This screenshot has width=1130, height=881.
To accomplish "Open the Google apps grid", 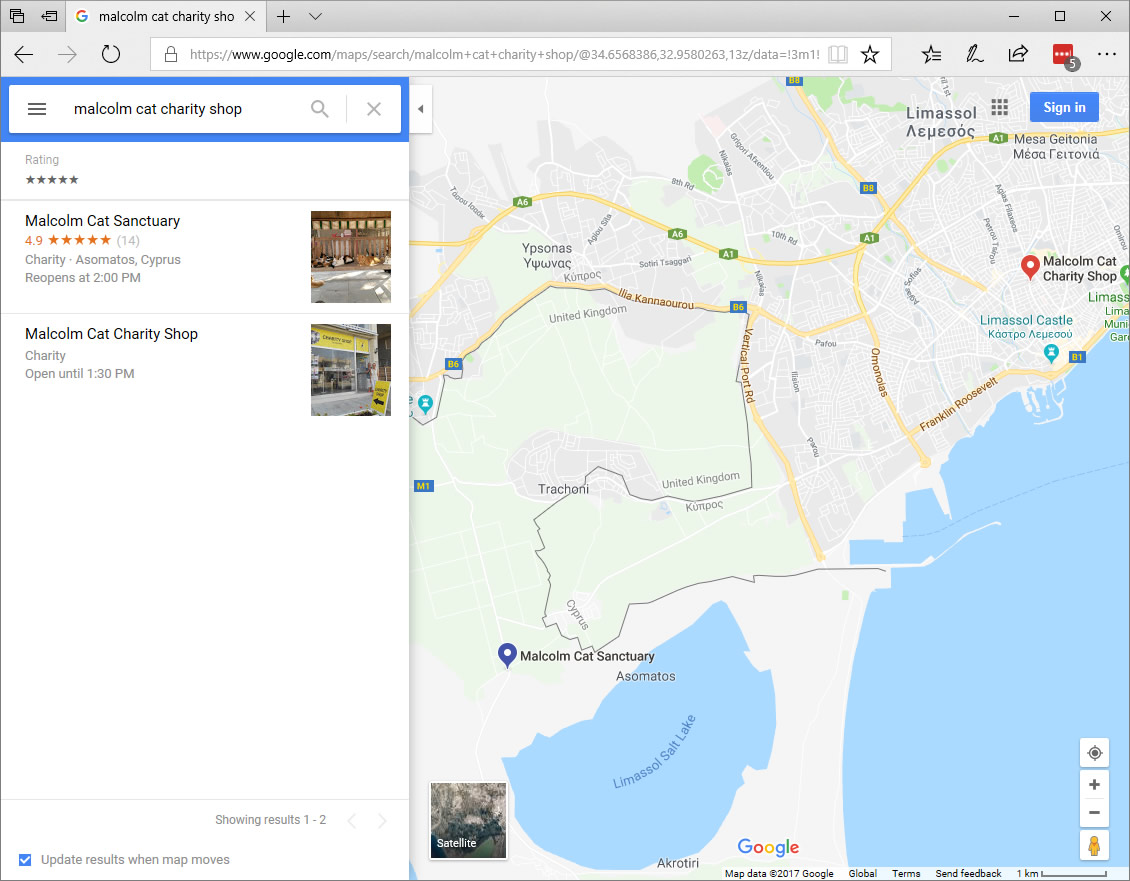I will (x=999, y=107).
